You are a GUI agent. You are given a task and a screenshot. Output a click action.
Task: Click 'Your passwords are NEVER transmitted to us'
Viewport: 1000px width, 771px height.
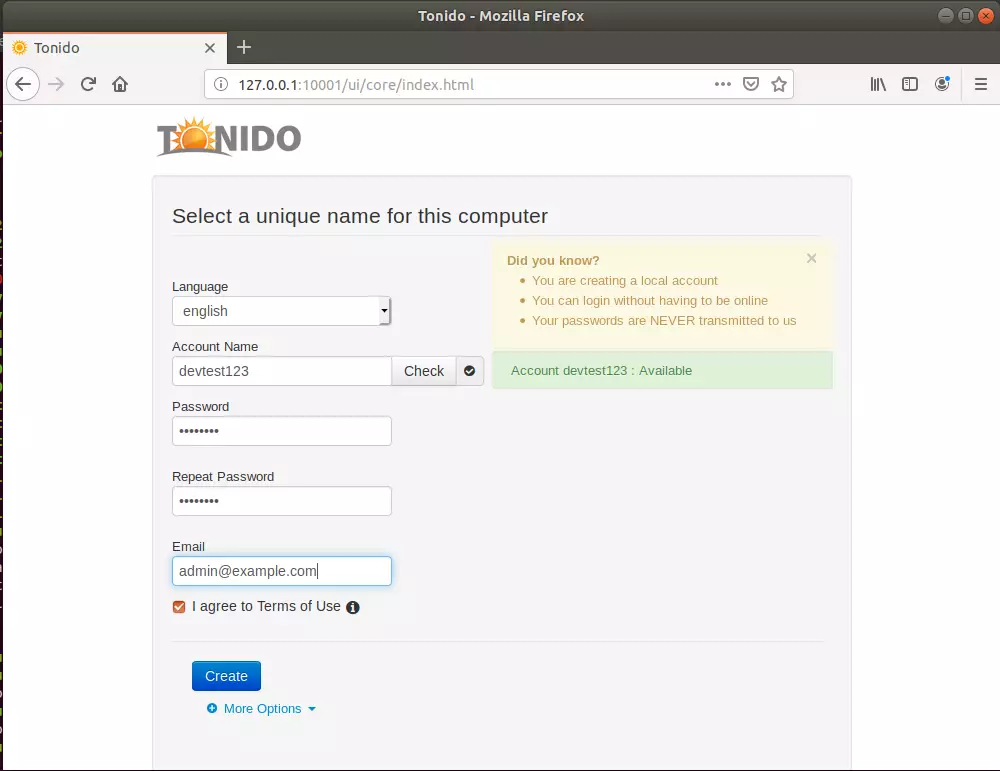664,320
